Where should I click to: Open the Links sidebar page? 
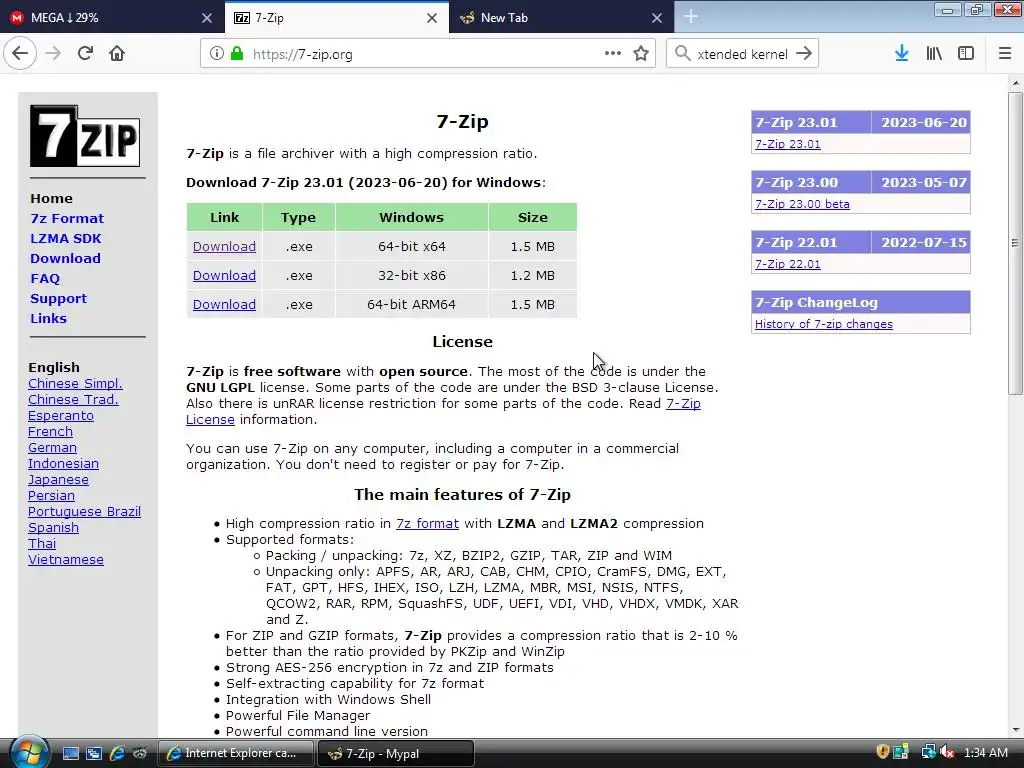pos(48,318)
